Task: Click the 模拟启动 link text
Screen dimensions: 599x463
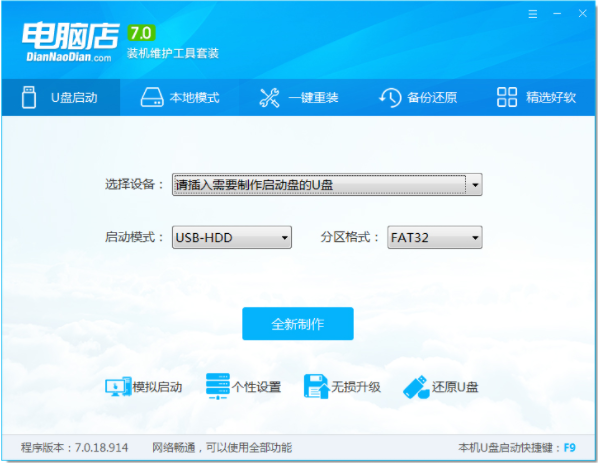Action: pyautogui.click(x=157, y=387)
